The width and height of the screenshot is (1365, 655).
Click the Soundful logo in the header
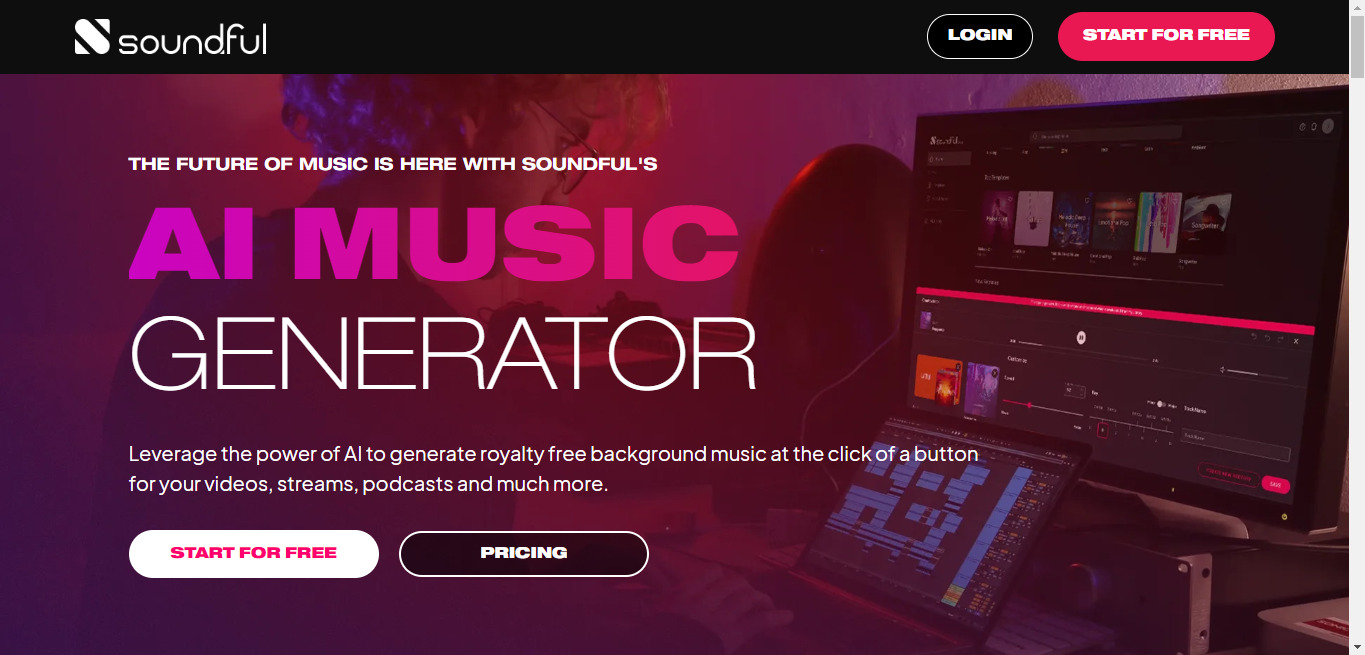[170, 37]
